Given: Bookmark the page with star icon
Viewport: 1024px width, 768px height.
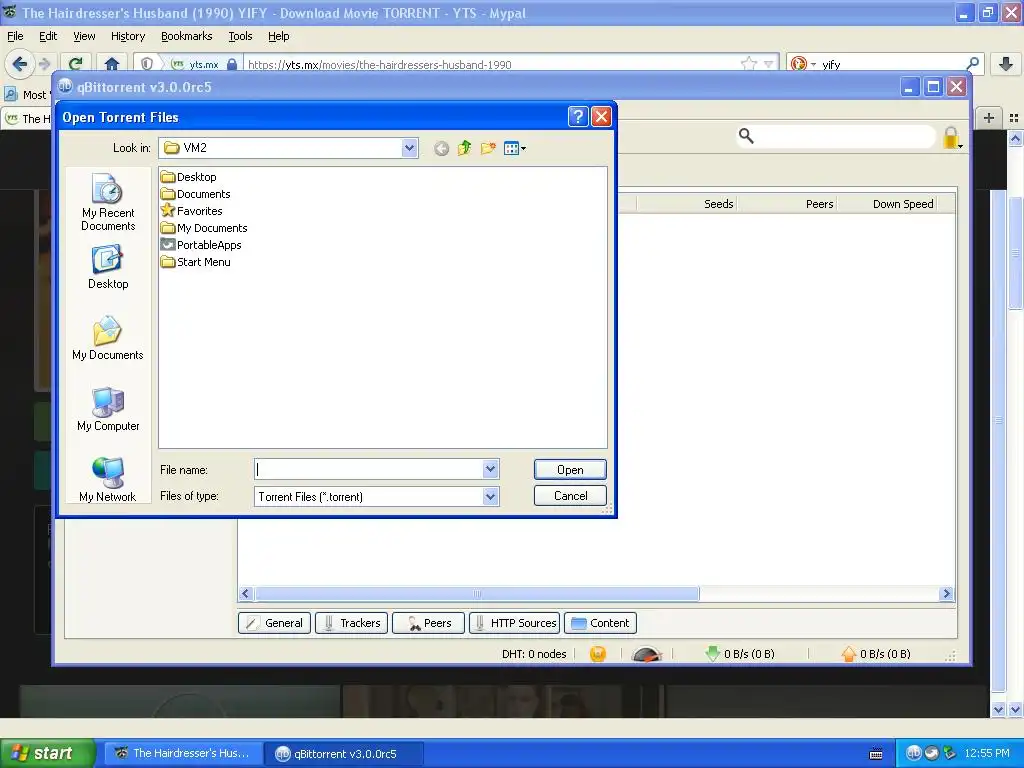Looking at the screenshot, I should tap(748, 63).
